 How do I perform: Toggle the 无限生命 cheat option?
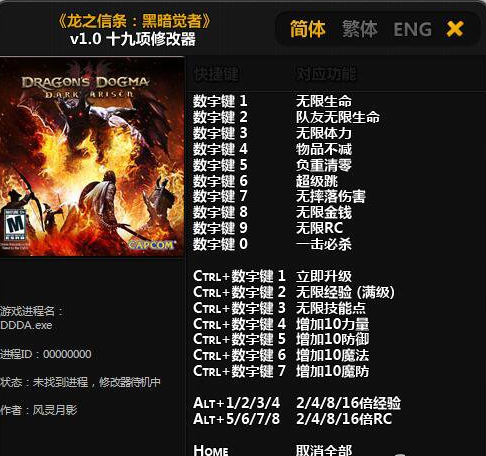coord(324,101)
